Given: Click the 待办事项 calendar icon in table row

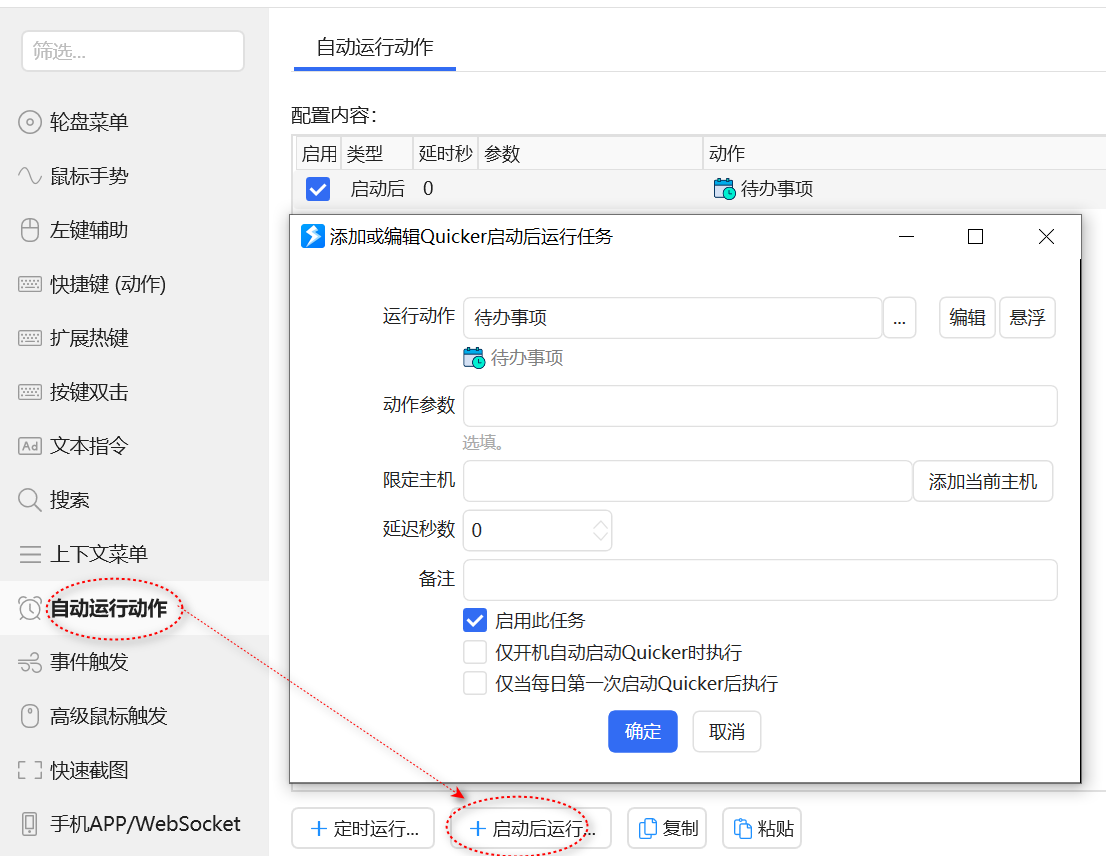Looking at the screenshot, I should pos(724,189).
